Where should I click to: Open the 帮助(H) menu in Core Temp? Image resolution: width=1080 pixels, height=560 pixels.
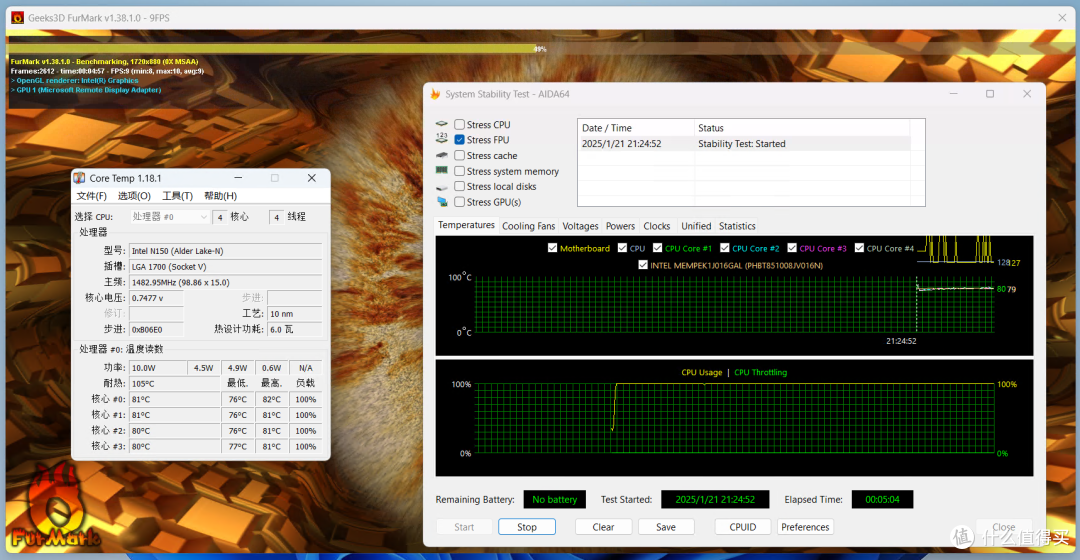click(220, 196)
